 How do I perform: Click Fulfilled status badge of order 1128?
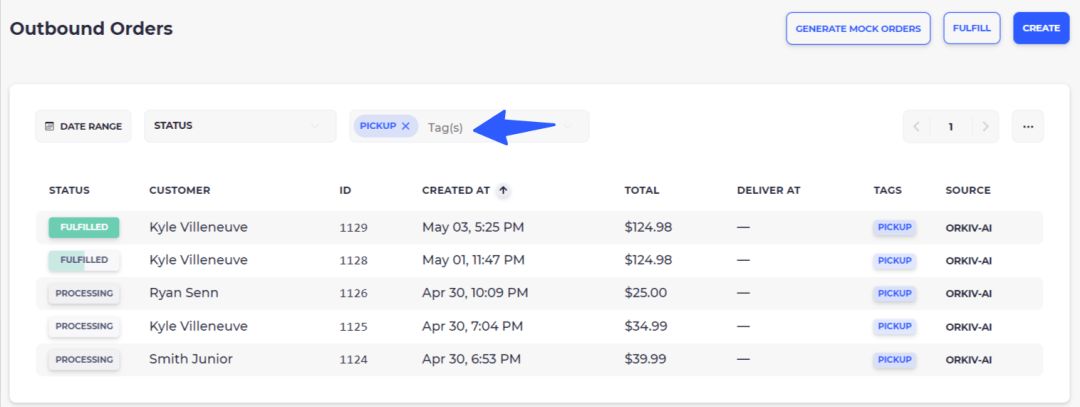pos(84,260)
